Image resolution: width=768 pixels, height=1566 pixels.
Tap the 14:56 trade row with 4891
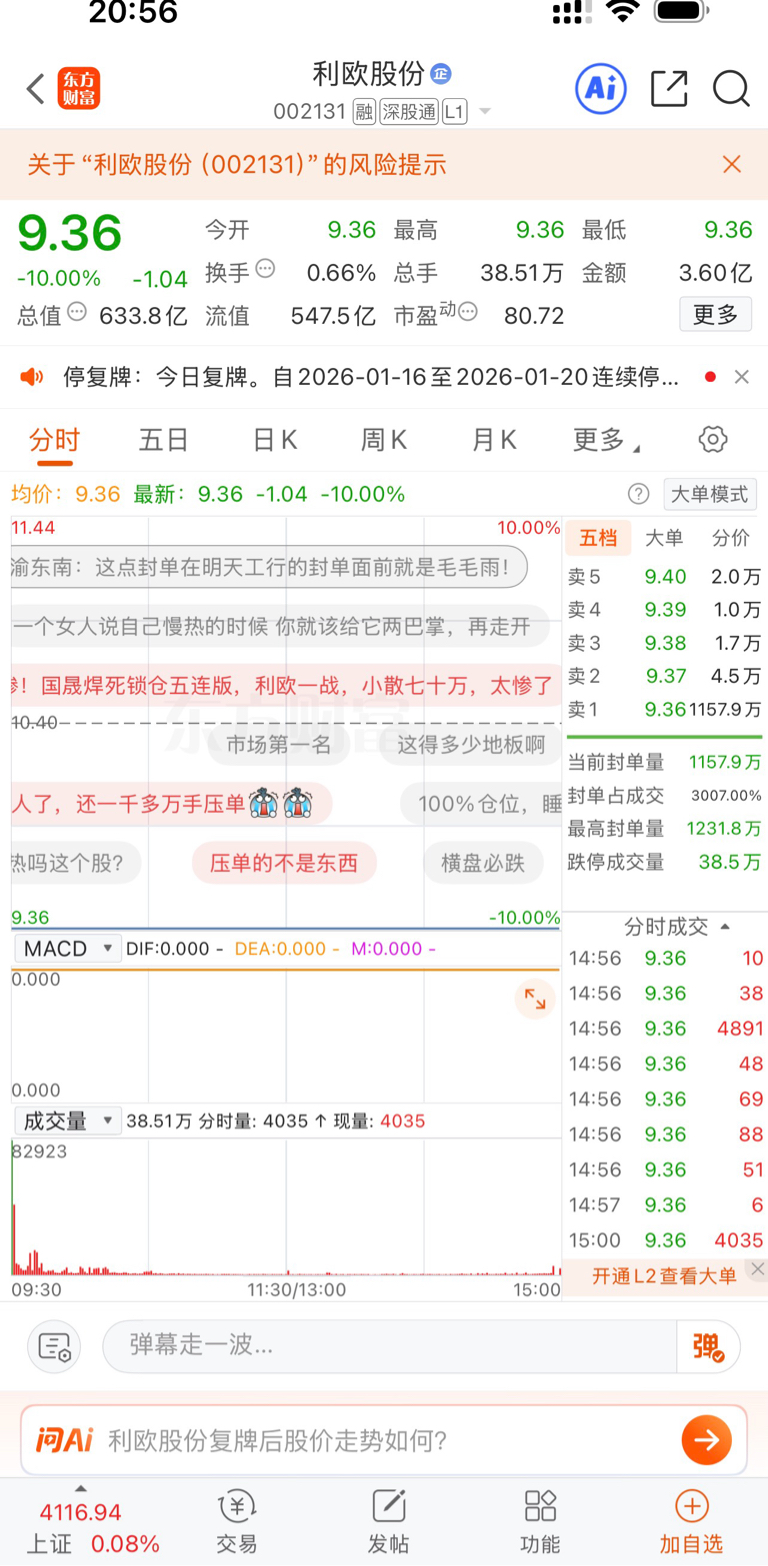pos(665,1028)
